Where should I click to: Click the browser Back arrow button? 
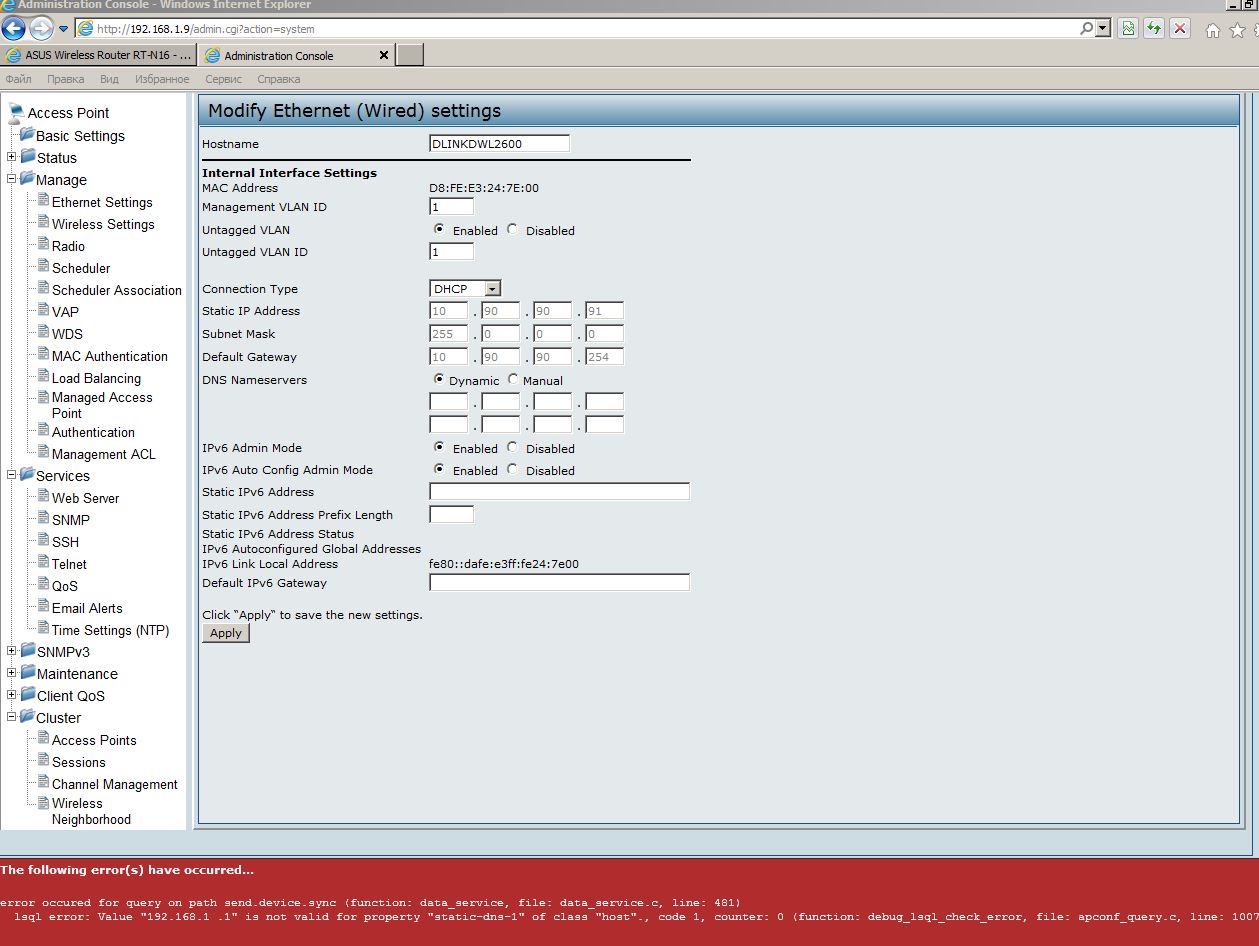pyautogui.click(x=13, y=28)
